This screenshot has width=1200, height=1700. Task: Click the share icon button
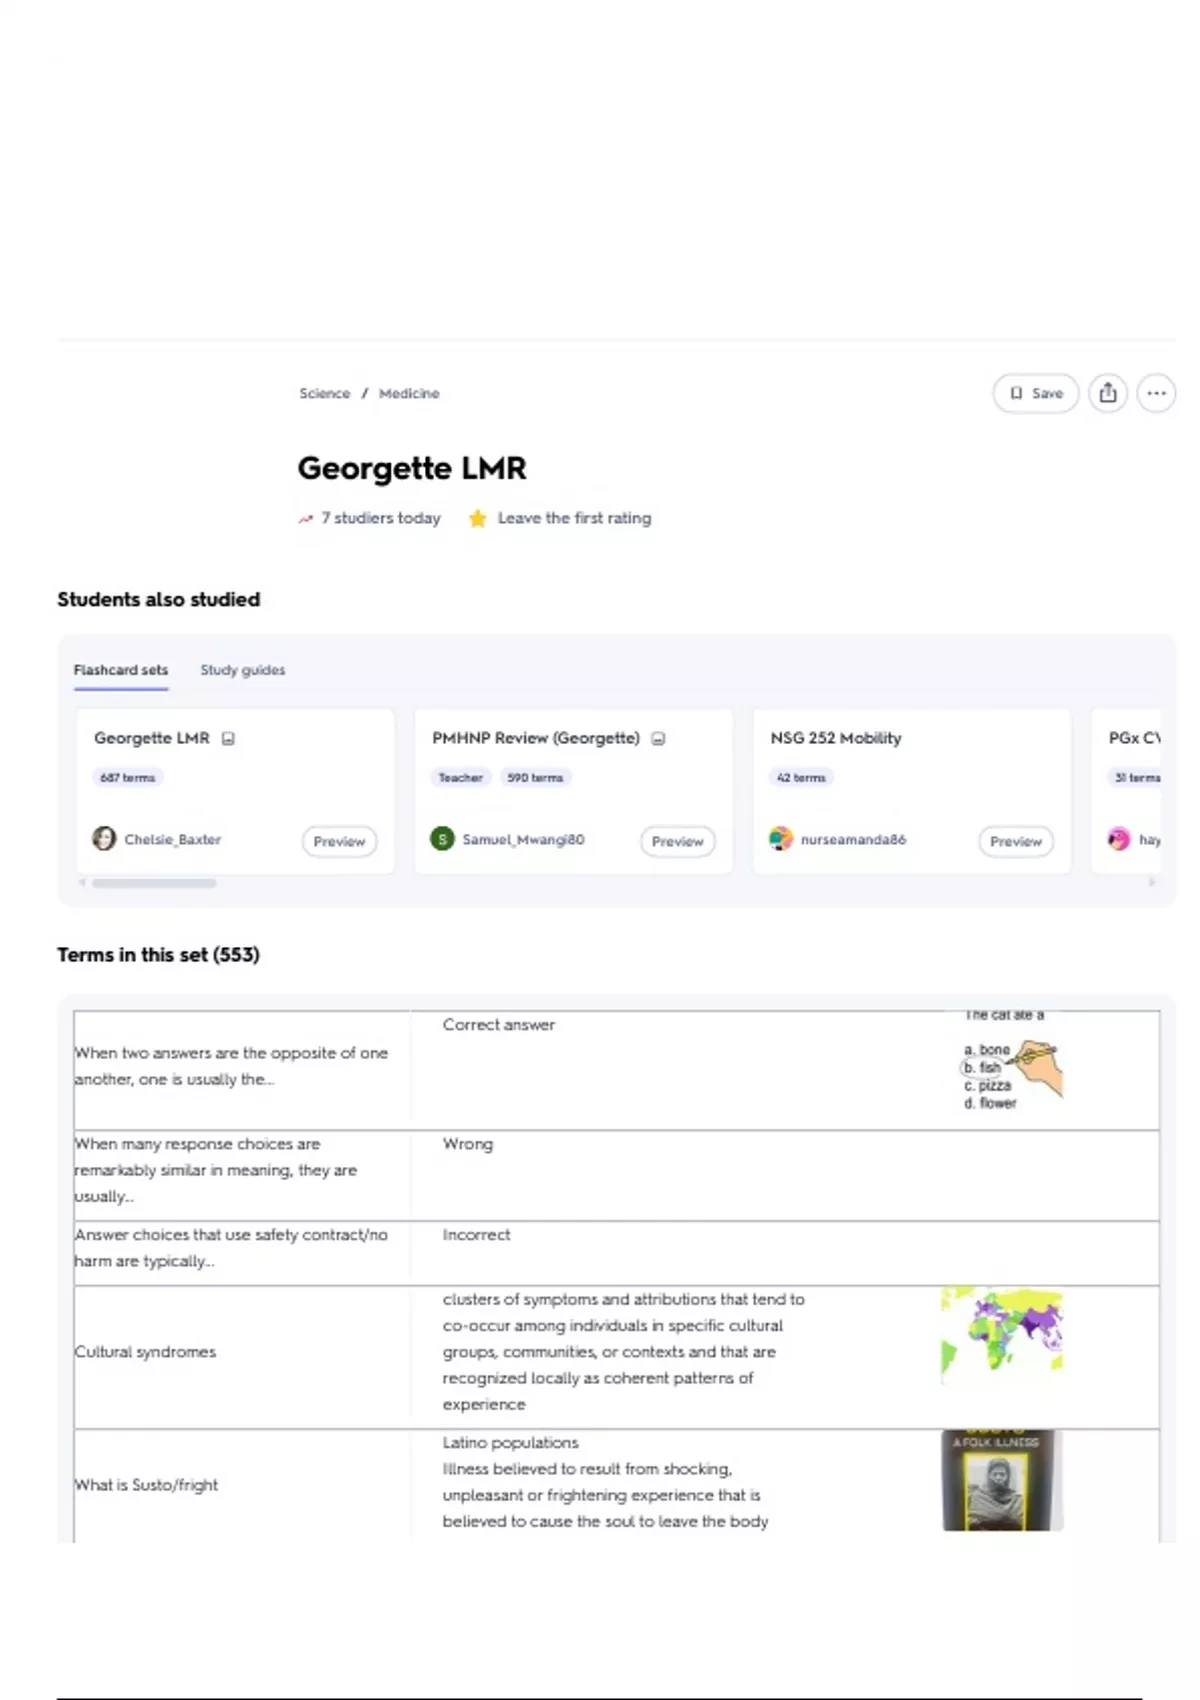[1107, 393]
